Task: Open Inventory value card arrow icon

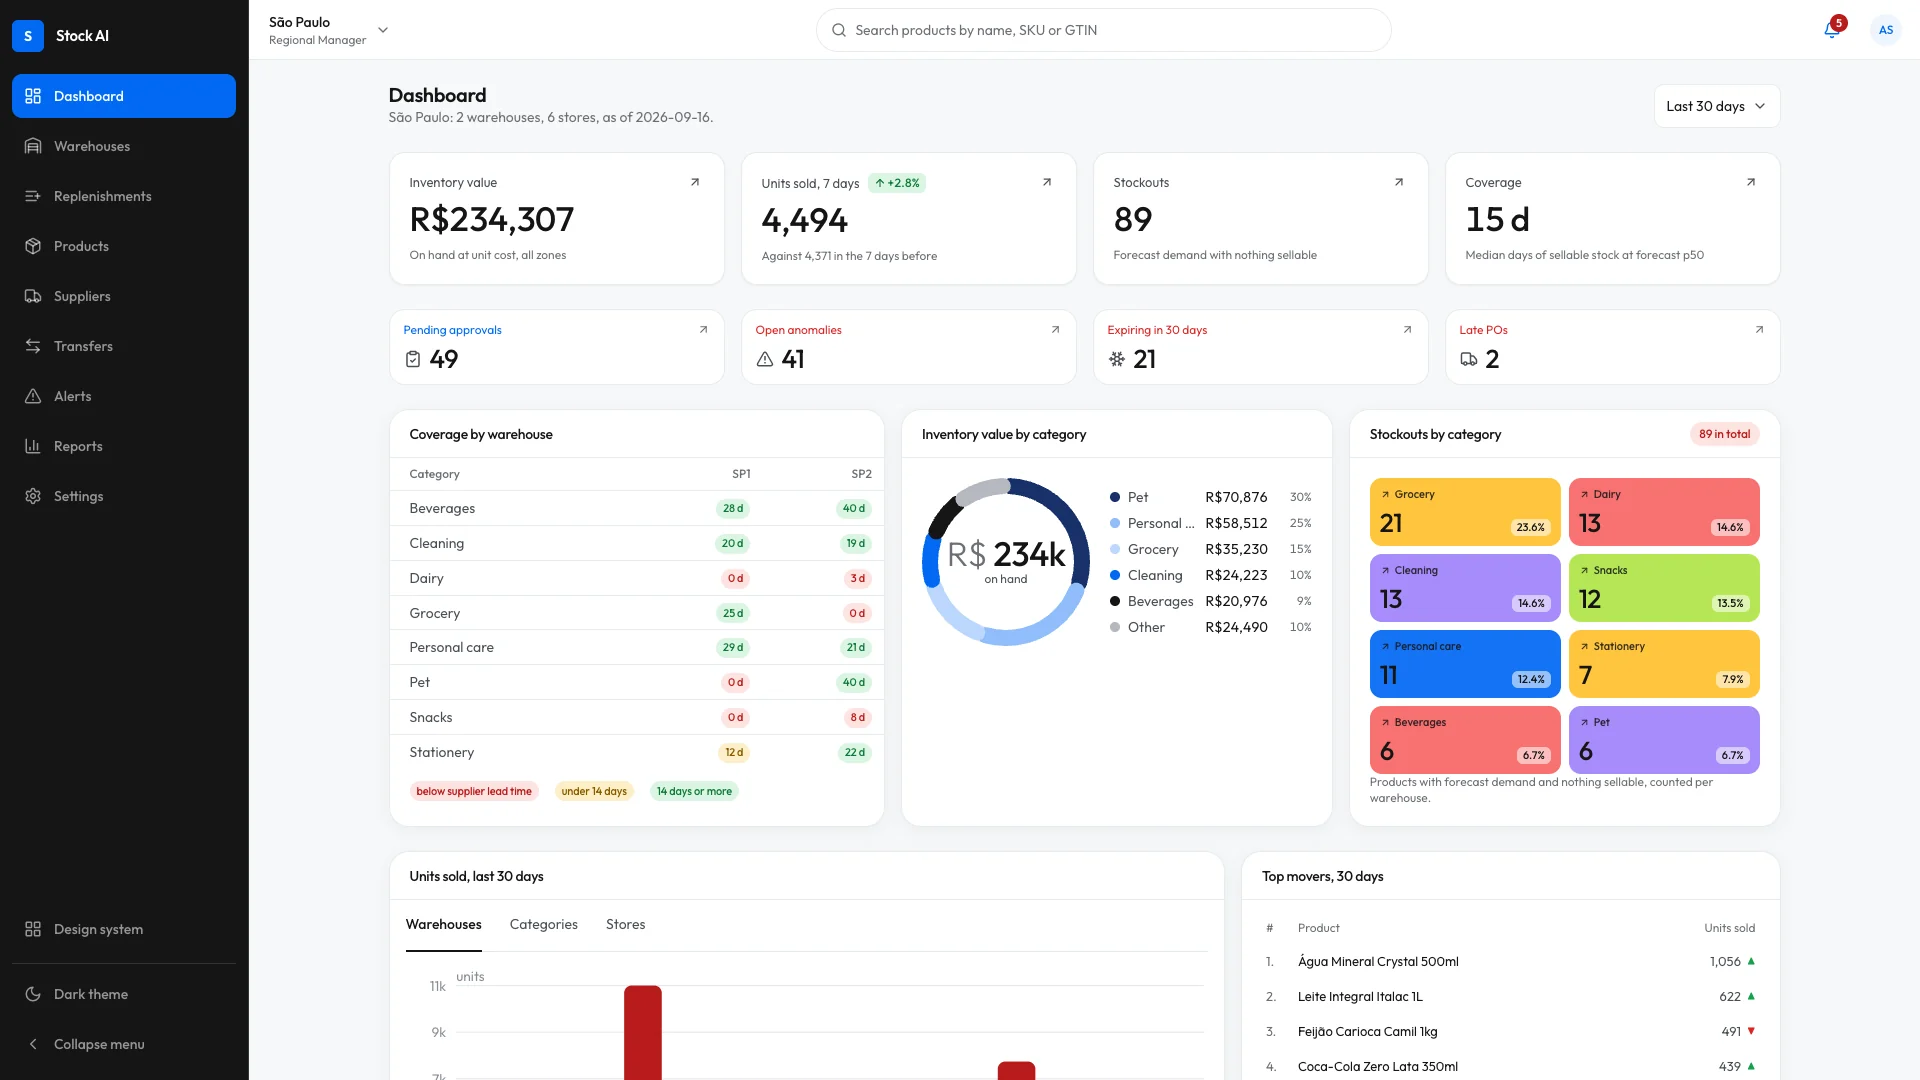Action: (695, 182)
